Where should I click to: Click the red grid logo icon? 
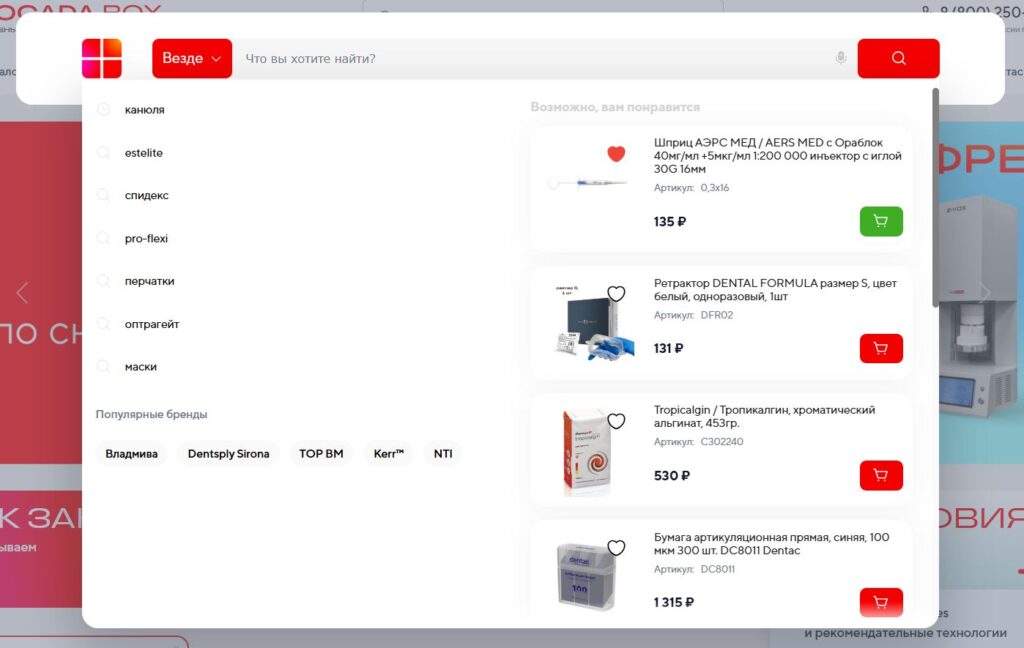coord(102,58)
